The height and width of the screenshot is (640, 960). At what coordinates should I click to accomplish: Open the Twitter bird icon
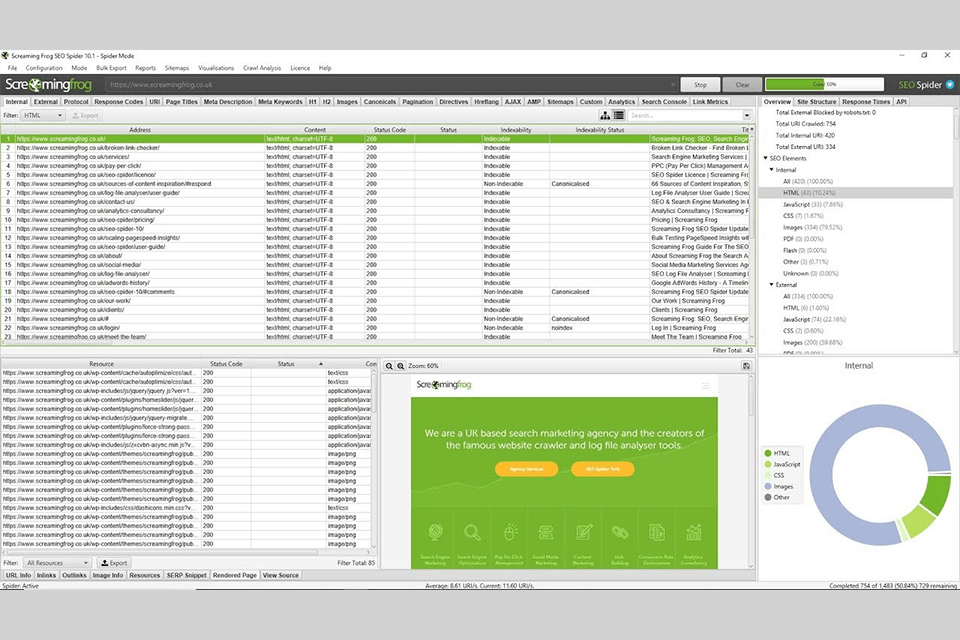(x=950, y=85)
